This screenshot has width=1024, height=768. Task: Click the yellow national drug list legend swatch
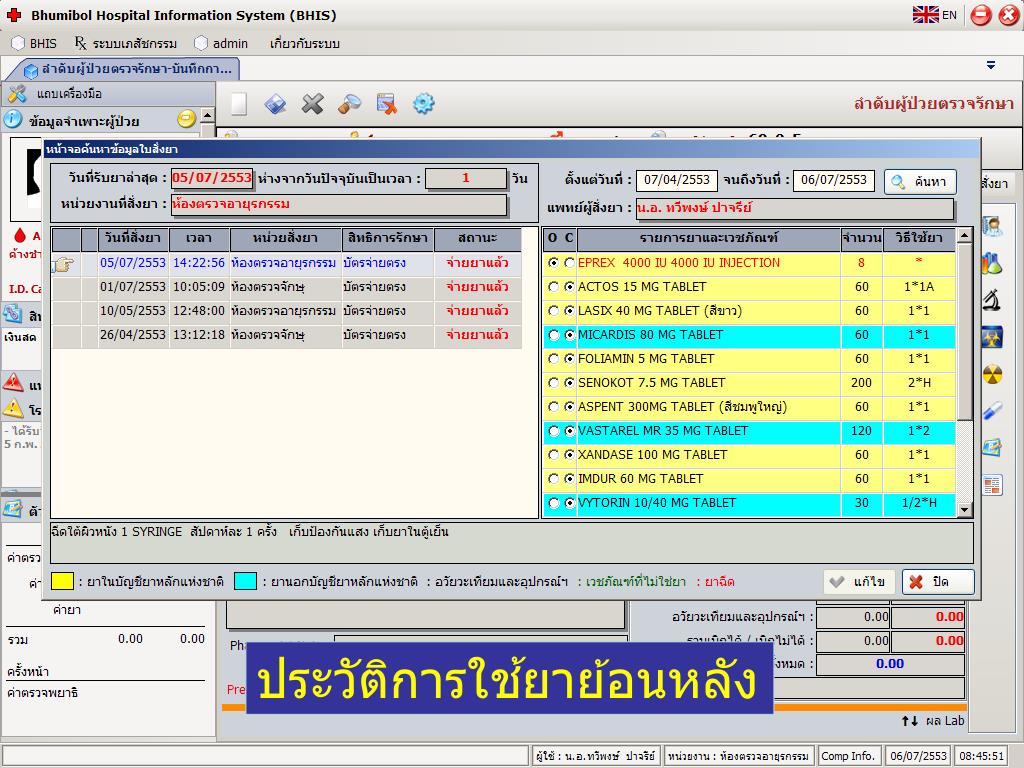pos(63,581)
